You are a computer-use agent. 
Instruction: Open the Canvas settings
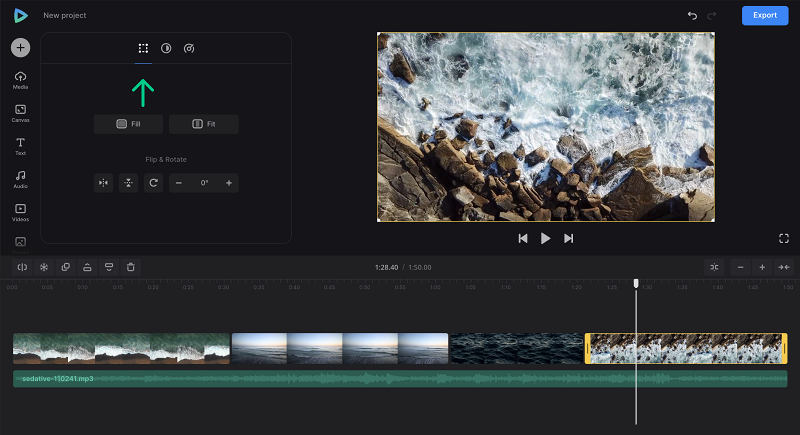pyautogui.click(x=20, y=113)
